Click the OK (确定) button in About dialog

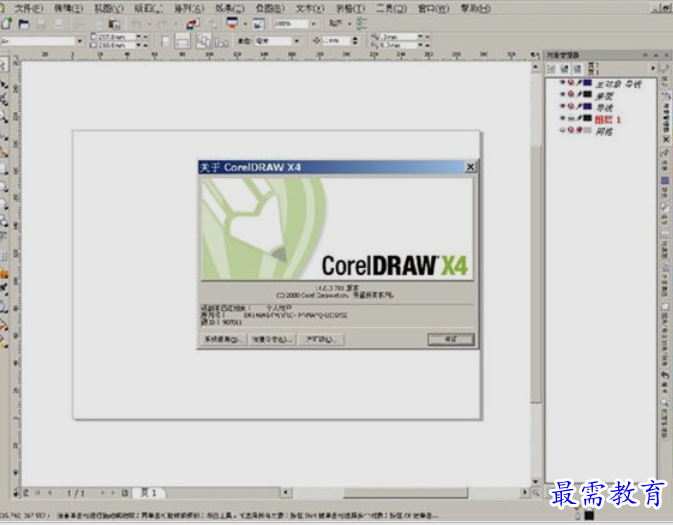click(451, 339)
